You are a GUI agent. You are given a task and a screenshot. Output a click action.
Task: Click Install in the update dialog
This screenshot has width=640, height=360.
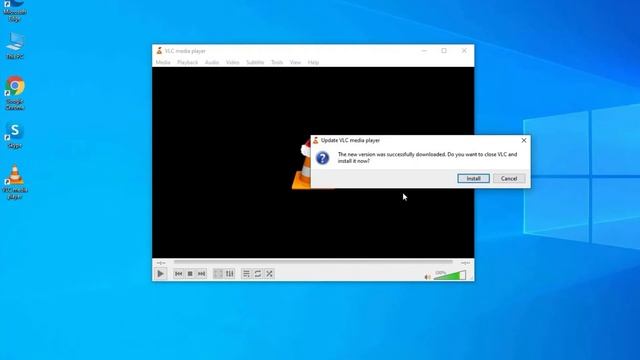click(473, 178)
